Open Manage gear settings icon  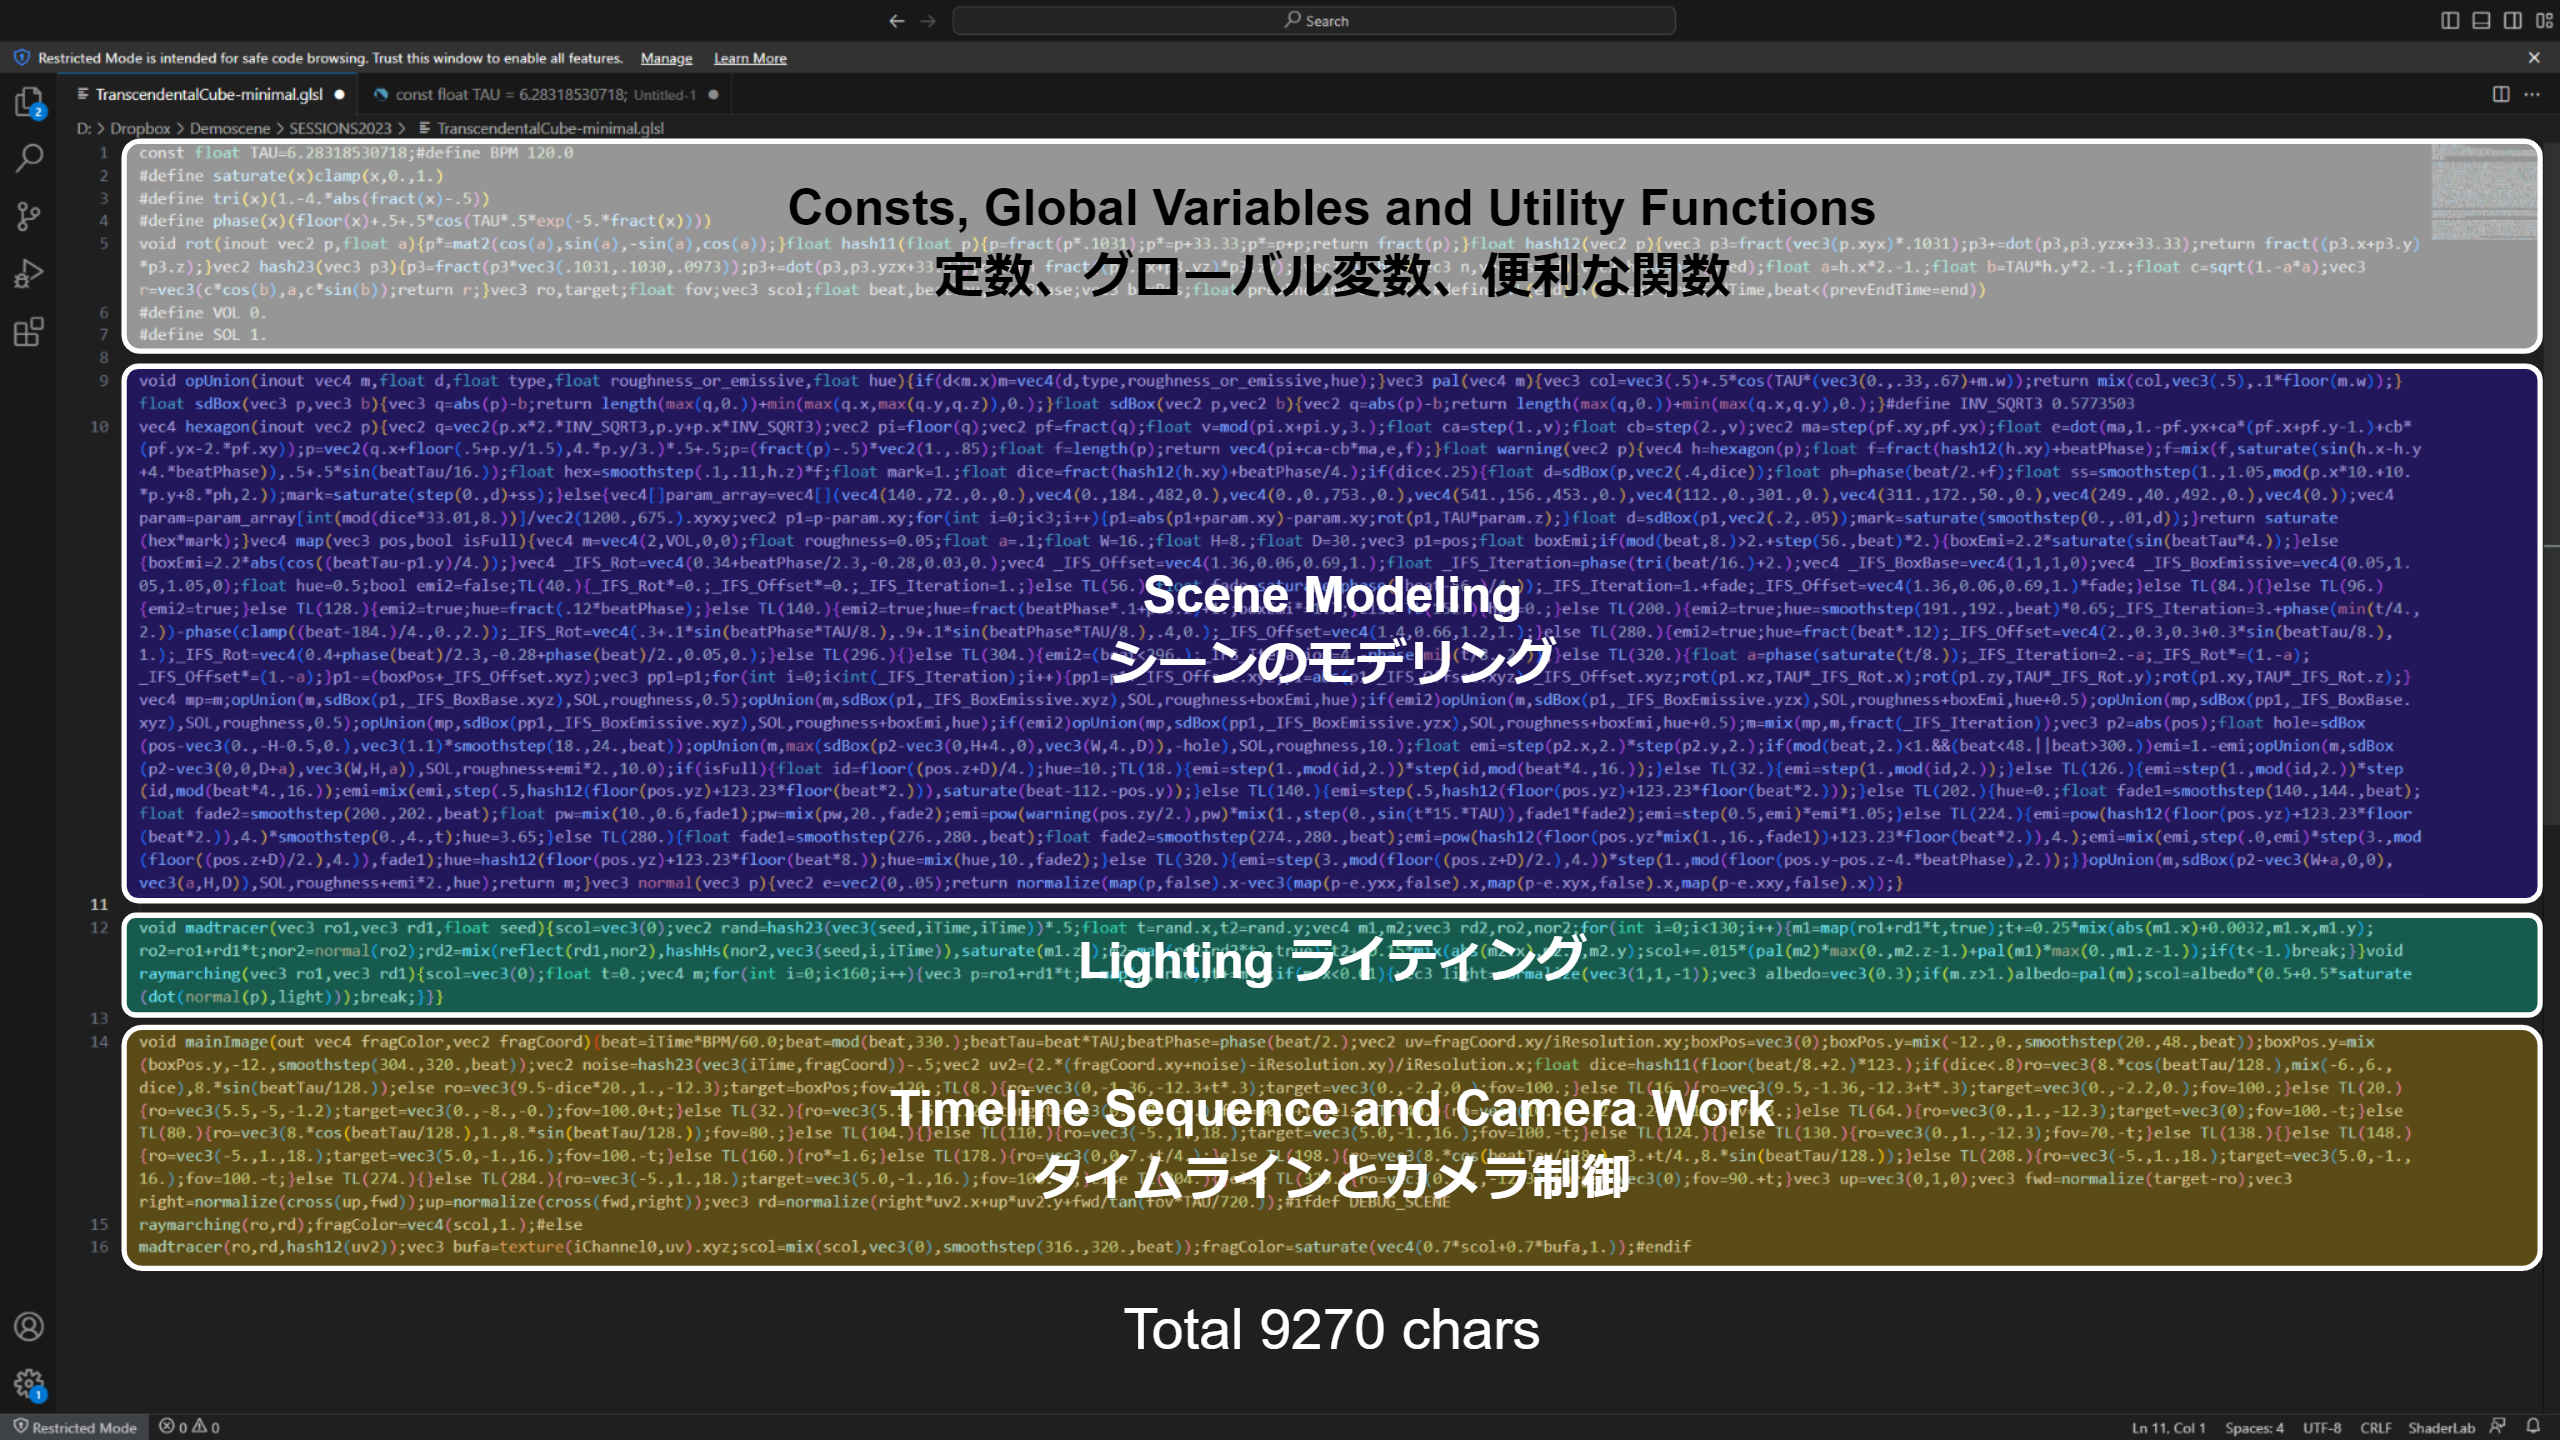[x=29, y=1384]
